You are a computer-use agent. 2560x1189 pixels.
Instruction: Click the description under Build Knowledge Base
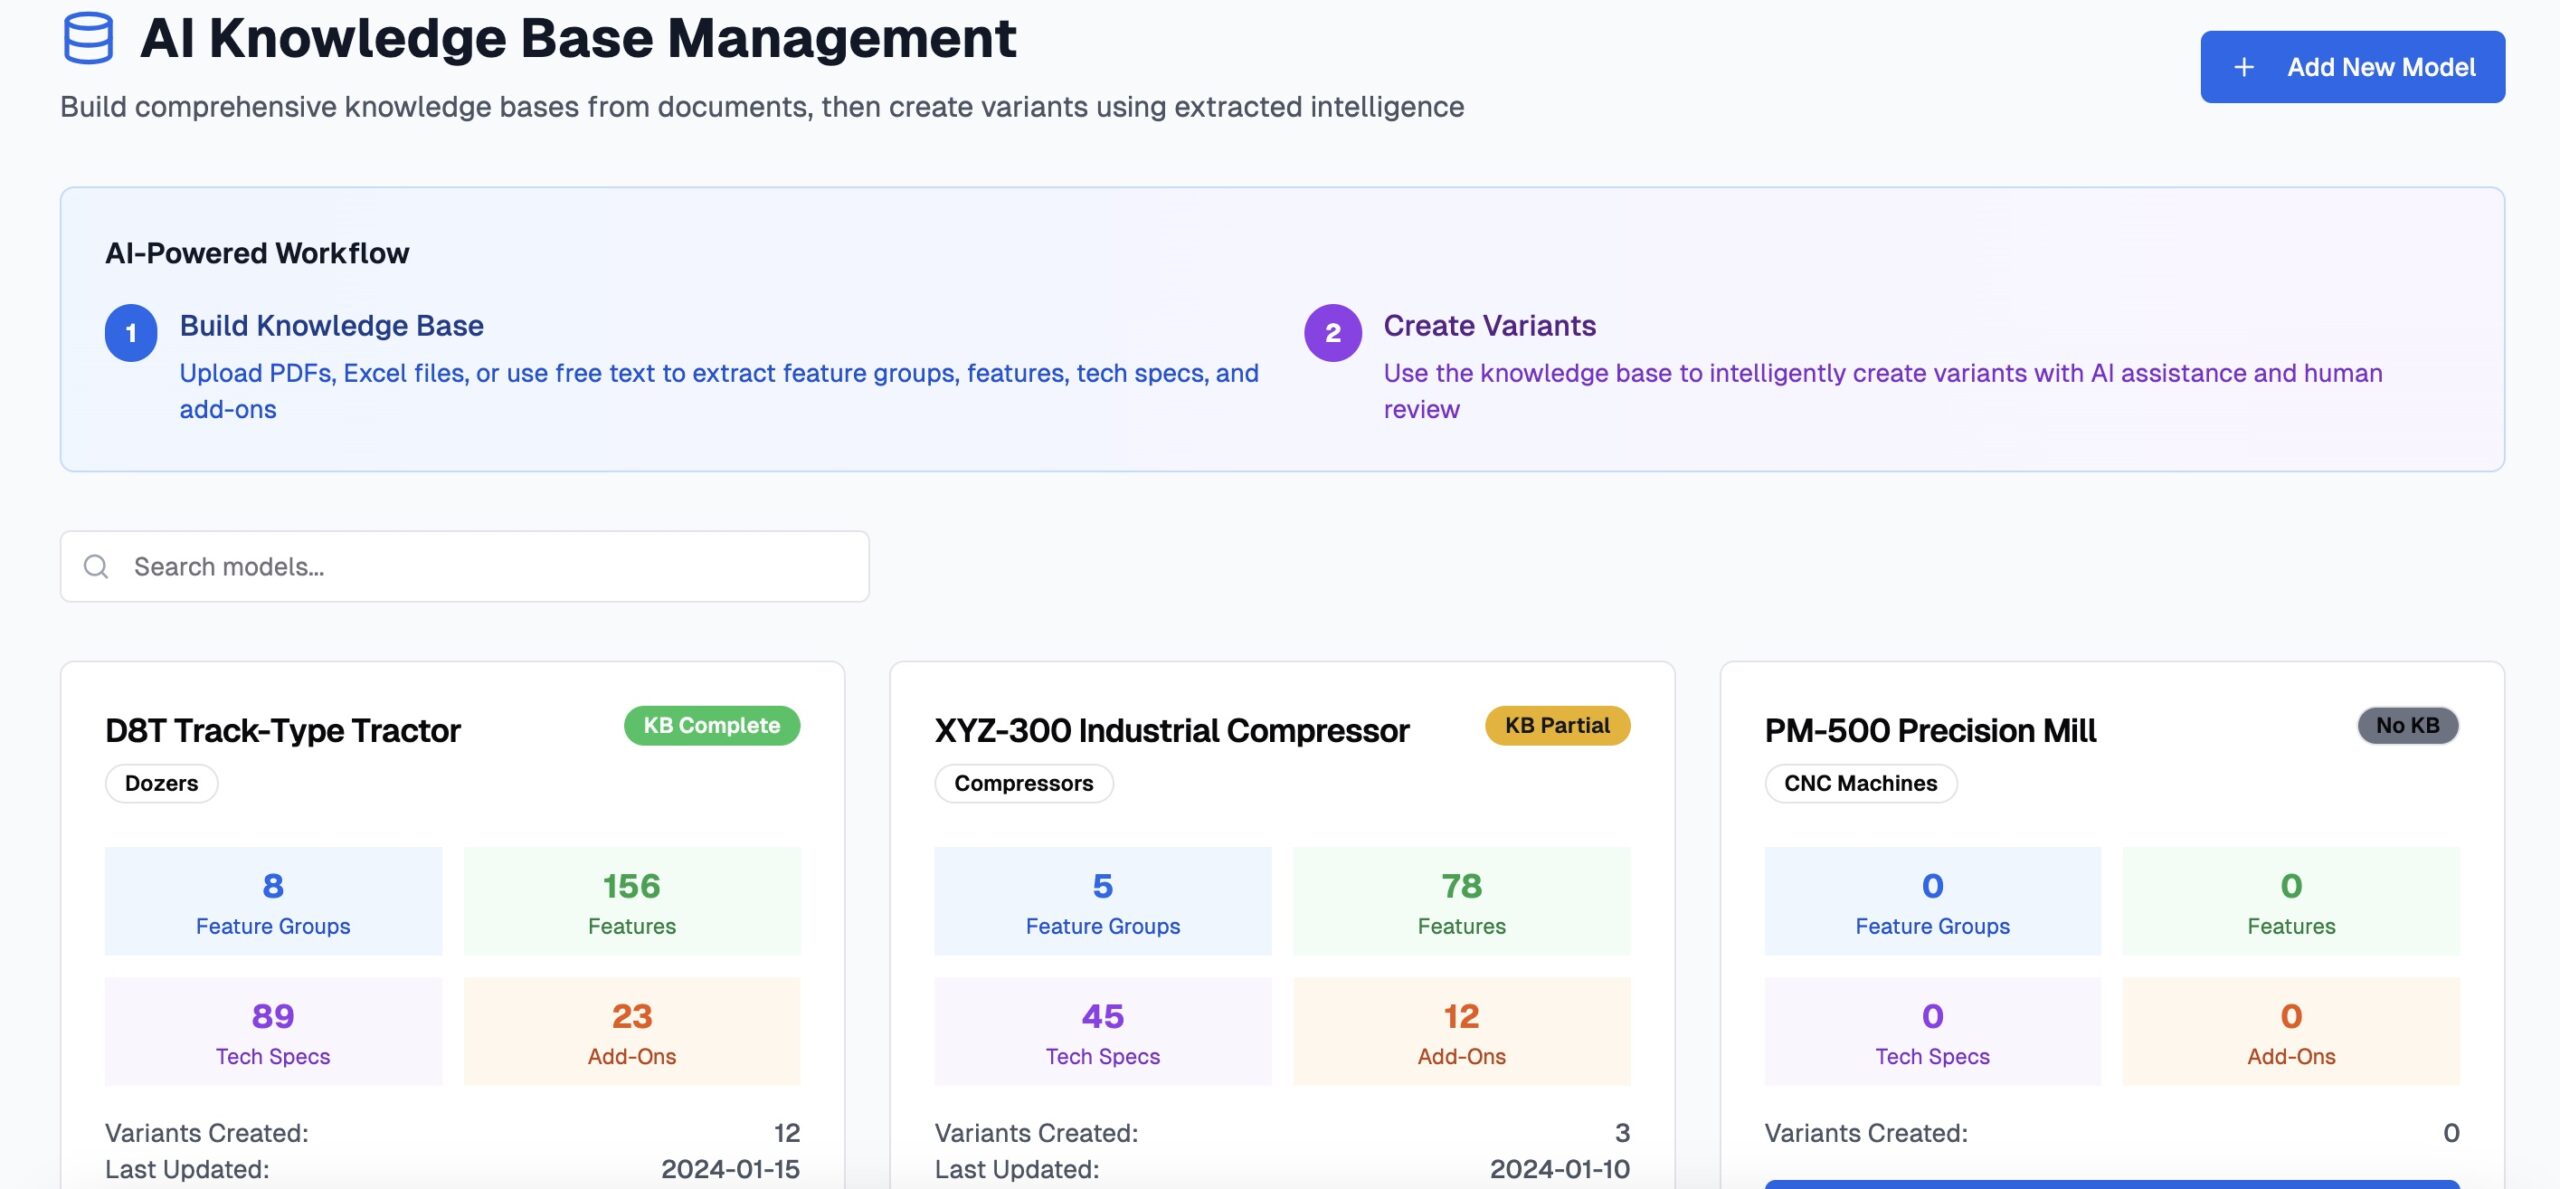coord(719,391)
